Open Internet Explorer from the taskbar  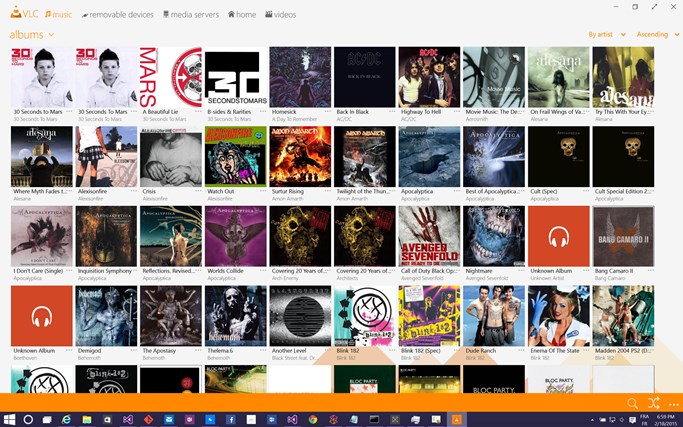tap(66, 420)
